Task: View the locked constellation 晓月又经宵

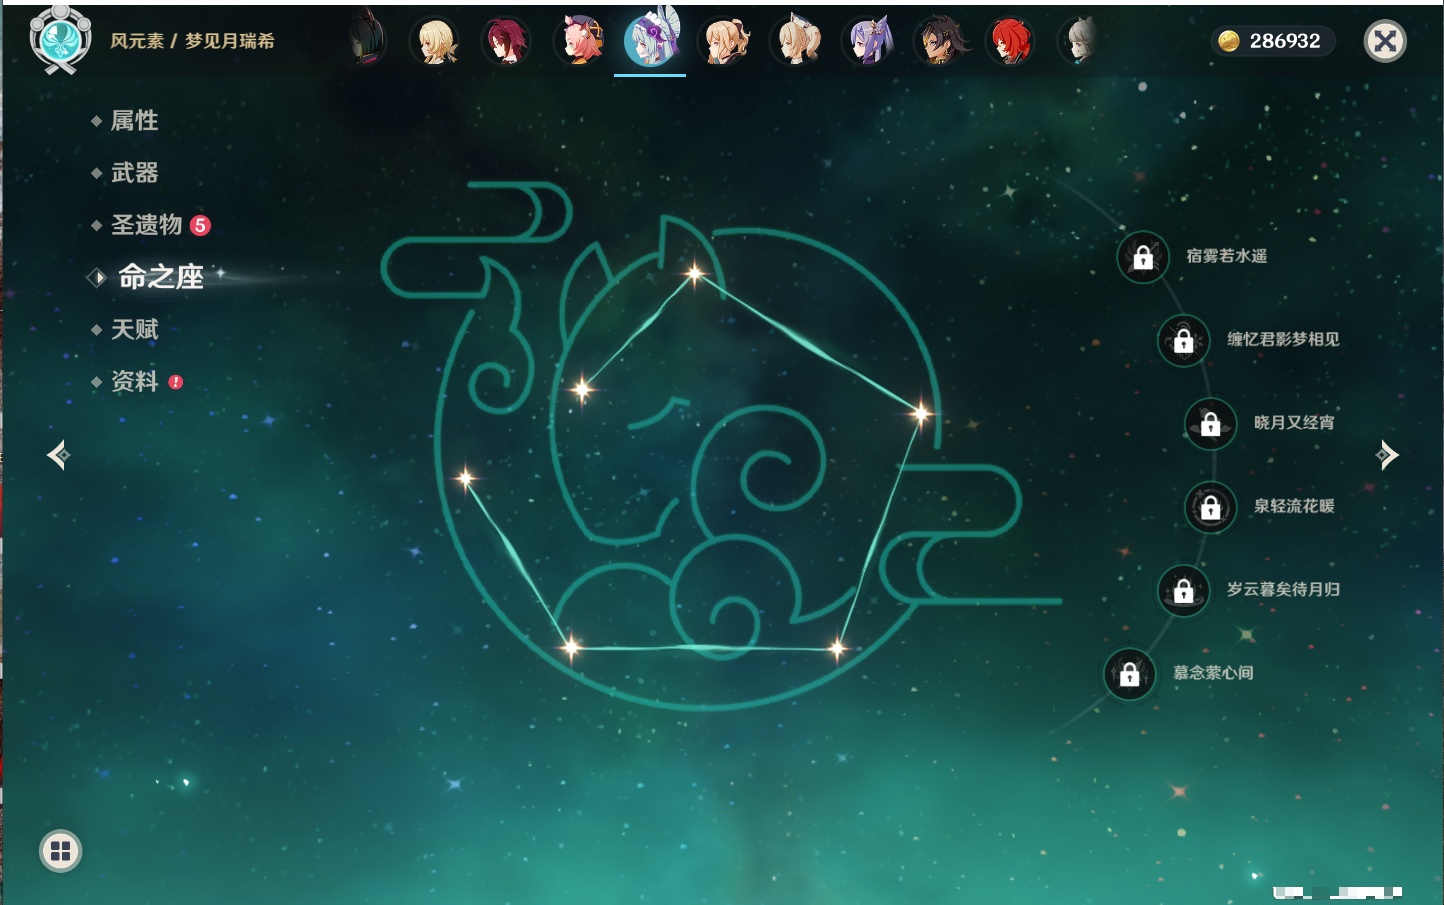Action: pyautogui.click(x=1211, y=424)
